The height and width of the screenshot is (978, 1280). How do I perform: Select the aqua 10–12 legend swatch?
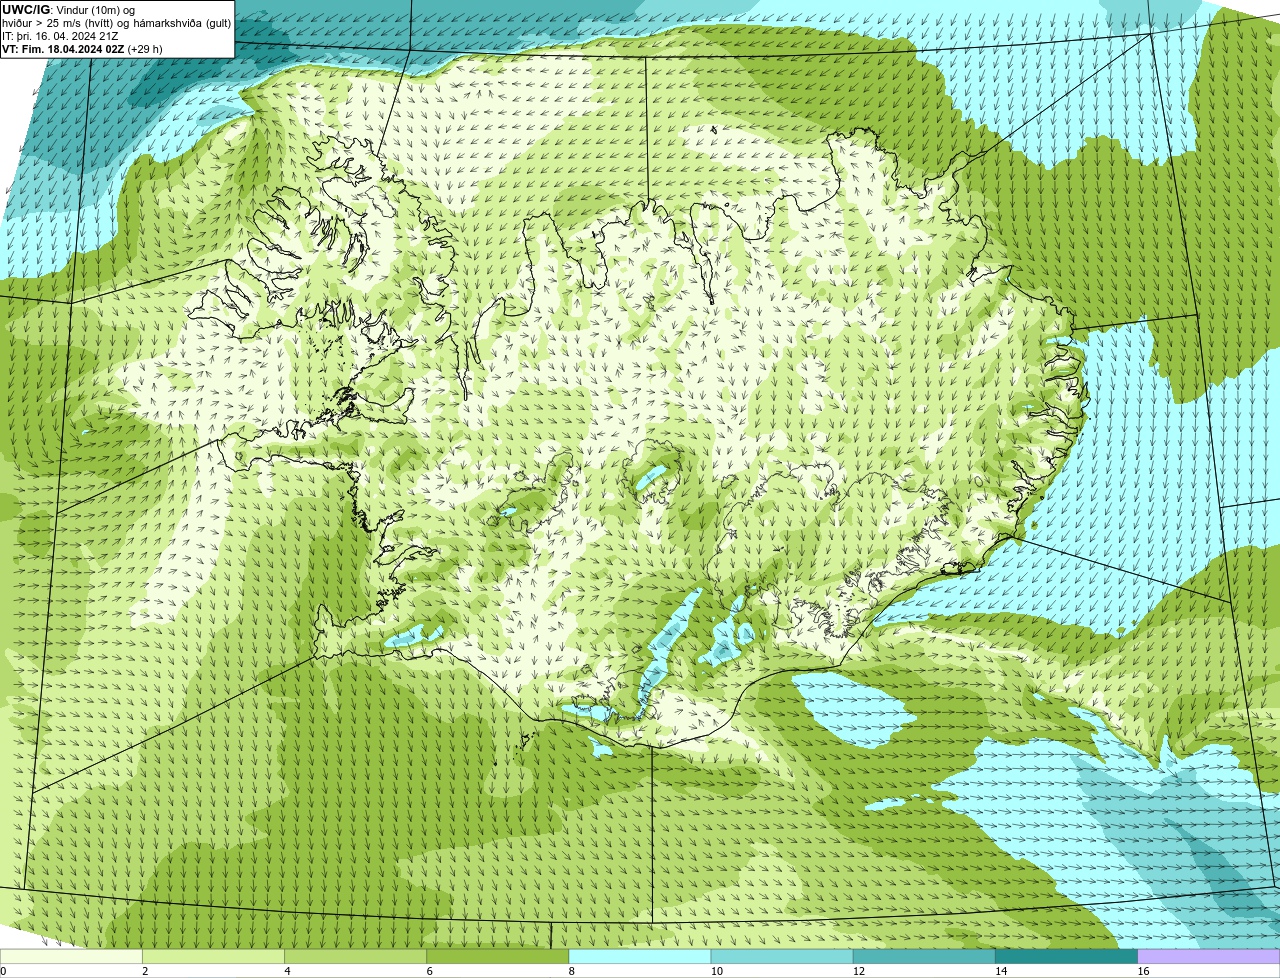point(782,956)
